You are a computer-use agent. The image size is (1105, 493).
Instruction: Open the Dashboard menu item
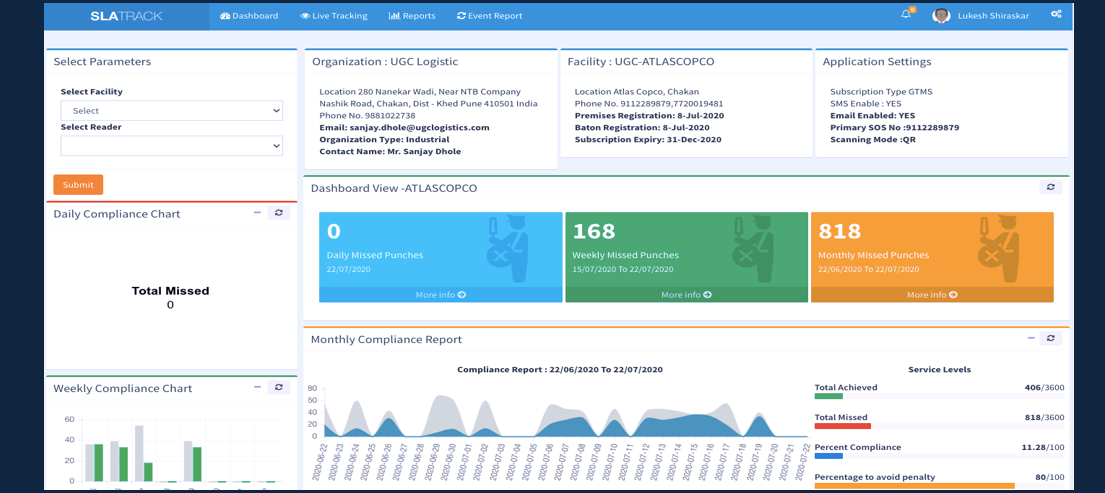pyautogui.click(x=249, y=15)
